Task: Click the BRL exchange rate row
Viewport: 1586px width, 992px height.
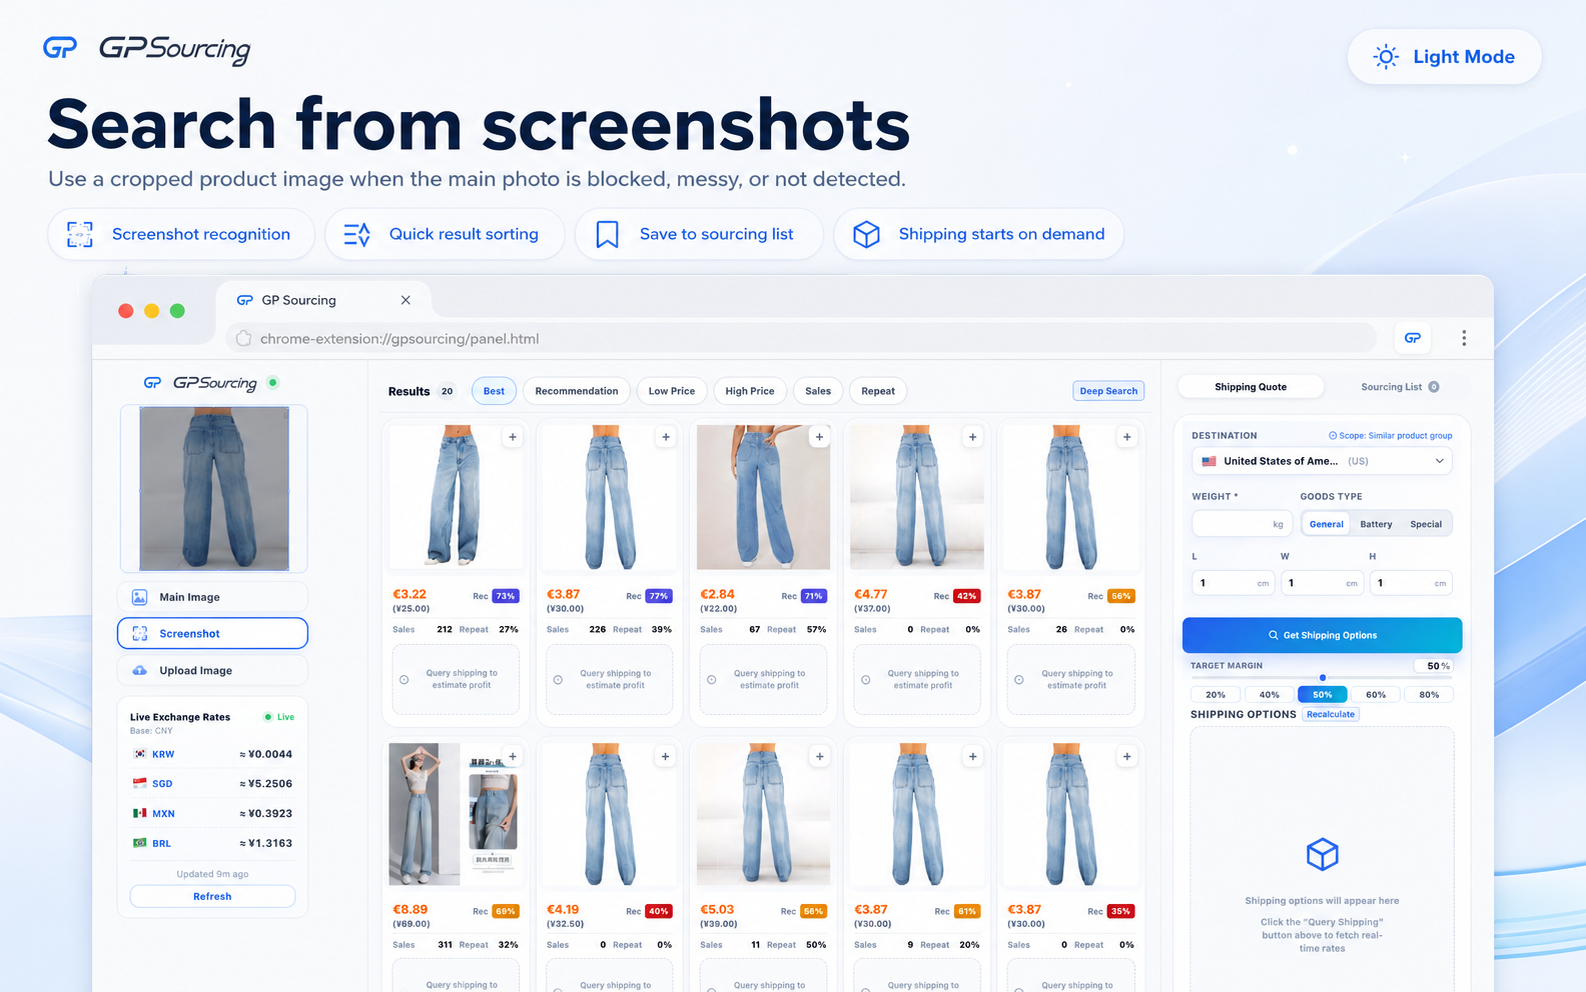Action: point(212,843)
